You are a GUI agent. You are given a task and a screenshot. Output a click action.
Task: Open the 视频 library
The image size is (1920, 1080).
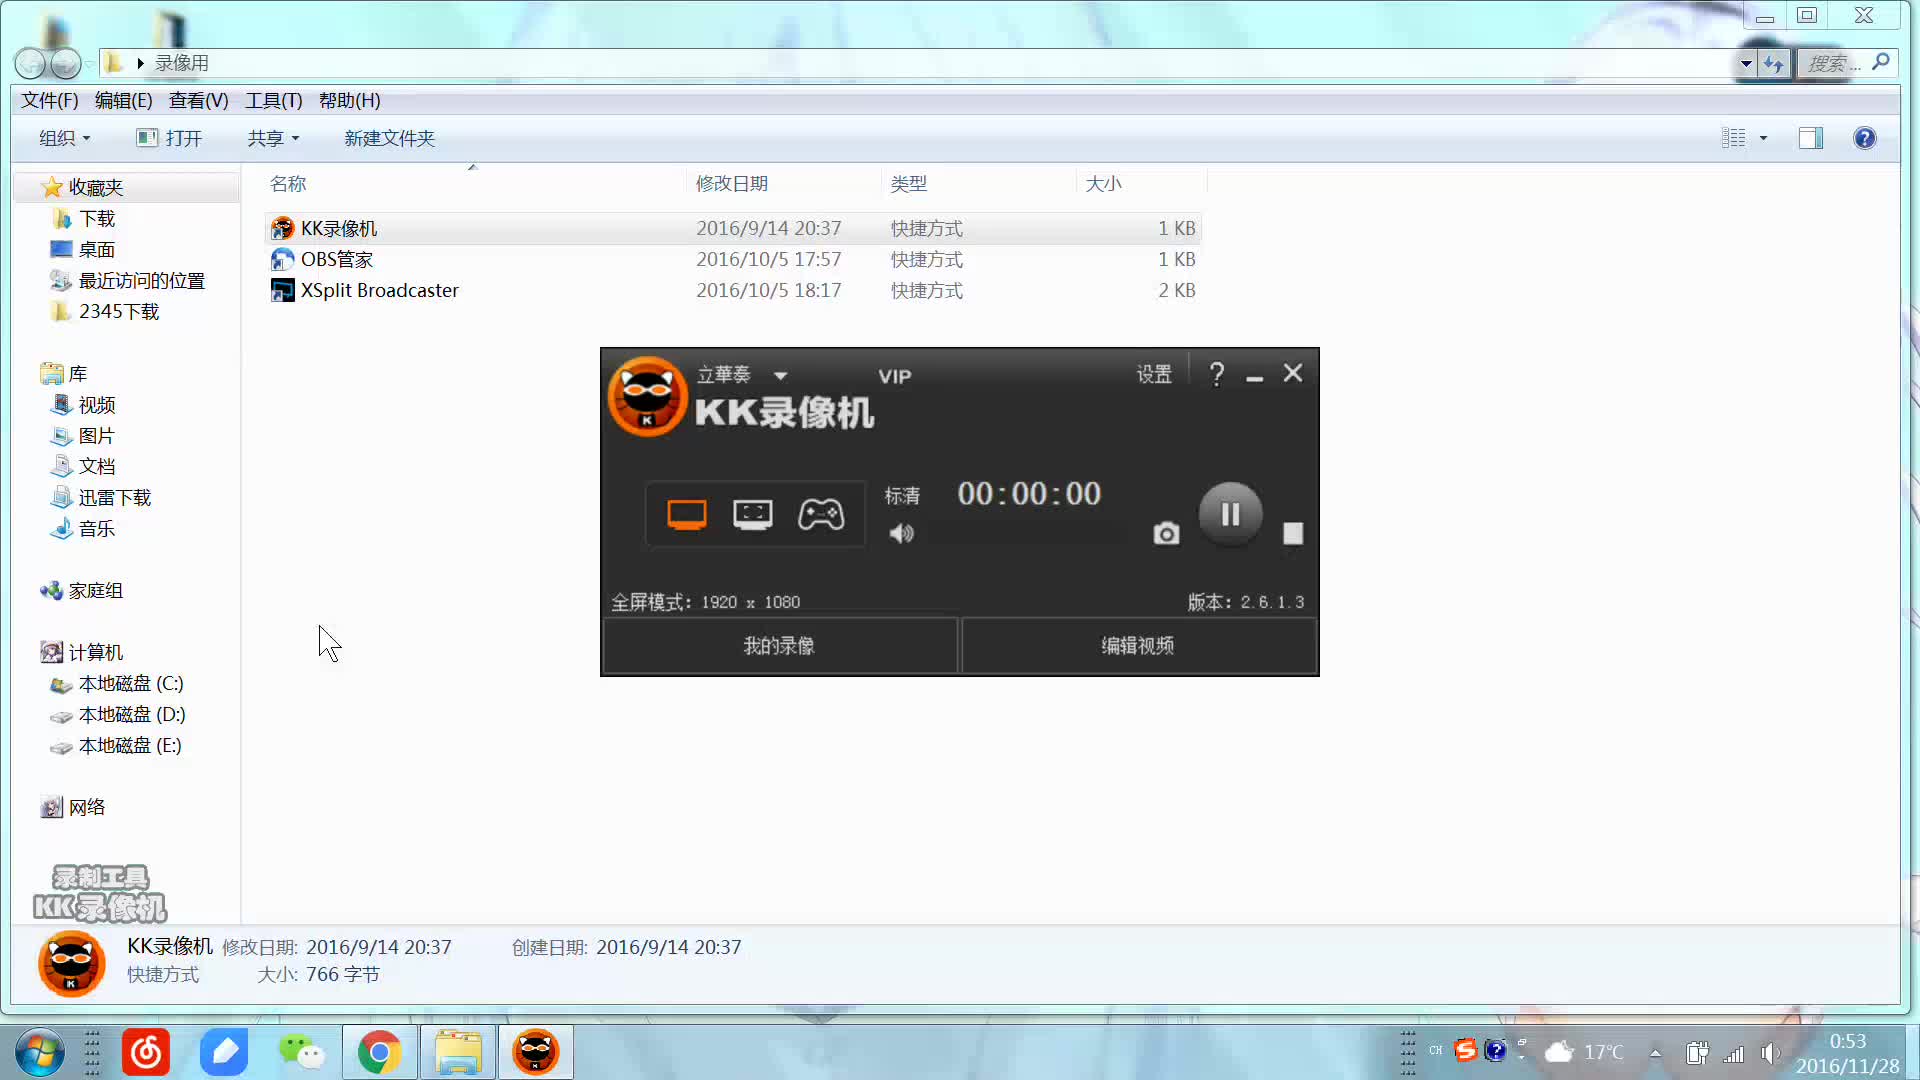(x=97, y=405)
